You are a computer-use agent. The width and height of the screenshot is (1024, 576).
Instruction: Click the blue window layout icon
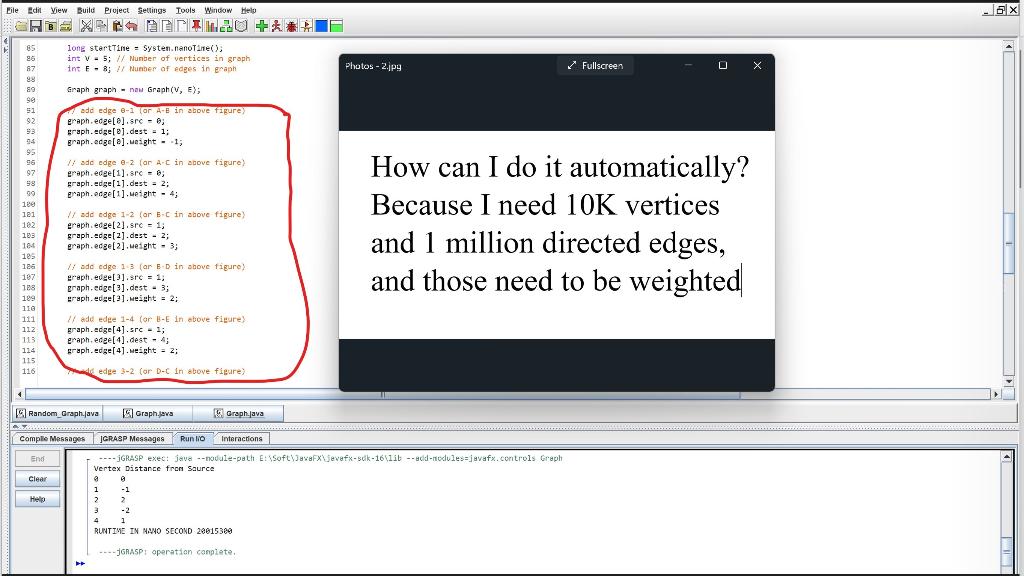click(321, 26)
